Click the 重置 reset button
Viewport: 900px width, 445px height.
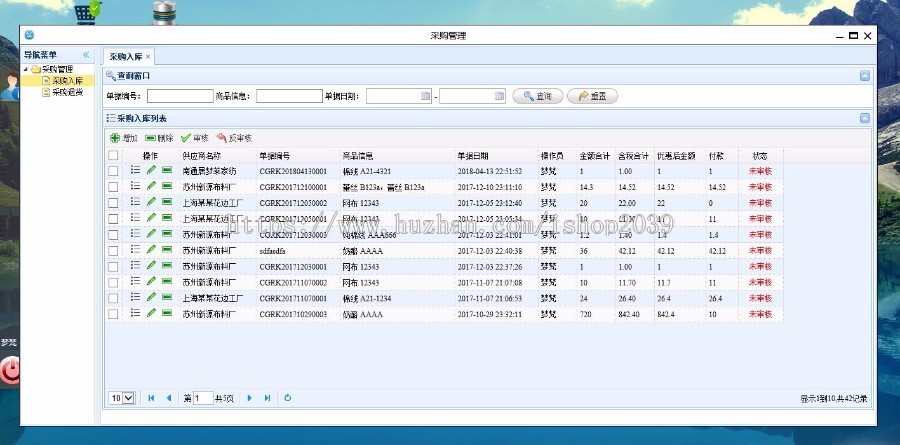pyautogui.click(x=592, y=96)
